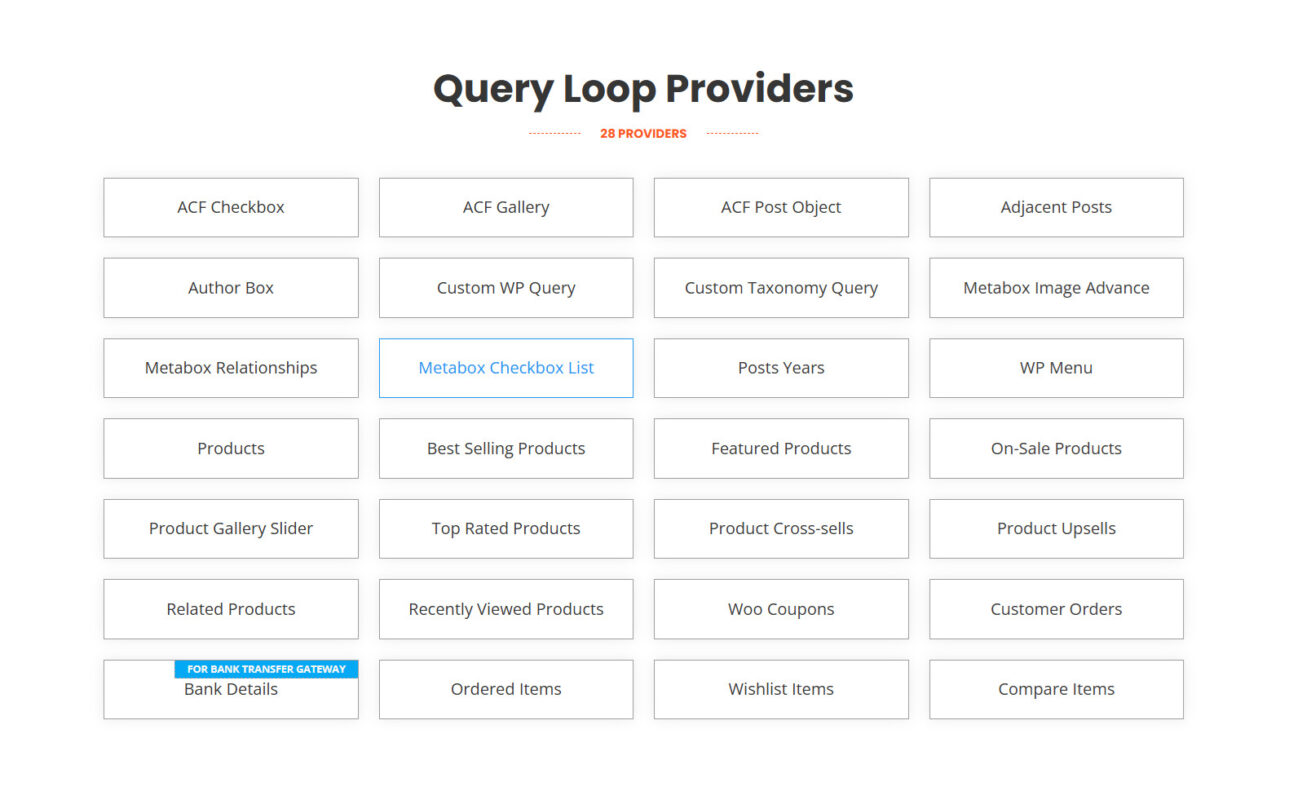
Task: Select Bank Details for bank transfer gateway
Action: [231, 692]
